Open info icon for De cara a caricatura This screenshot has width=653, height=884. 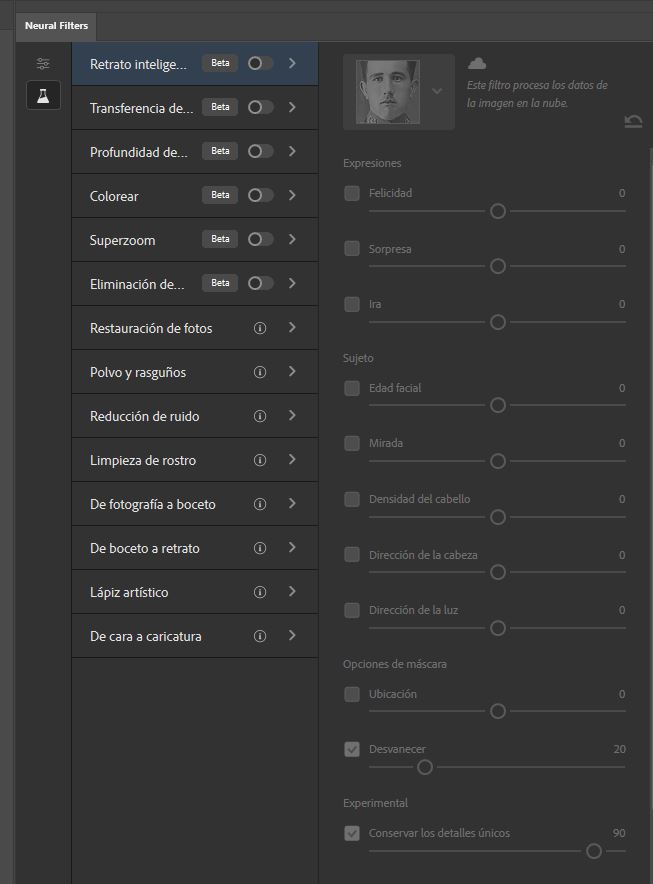pyautogui.click(x=260, y=636)
